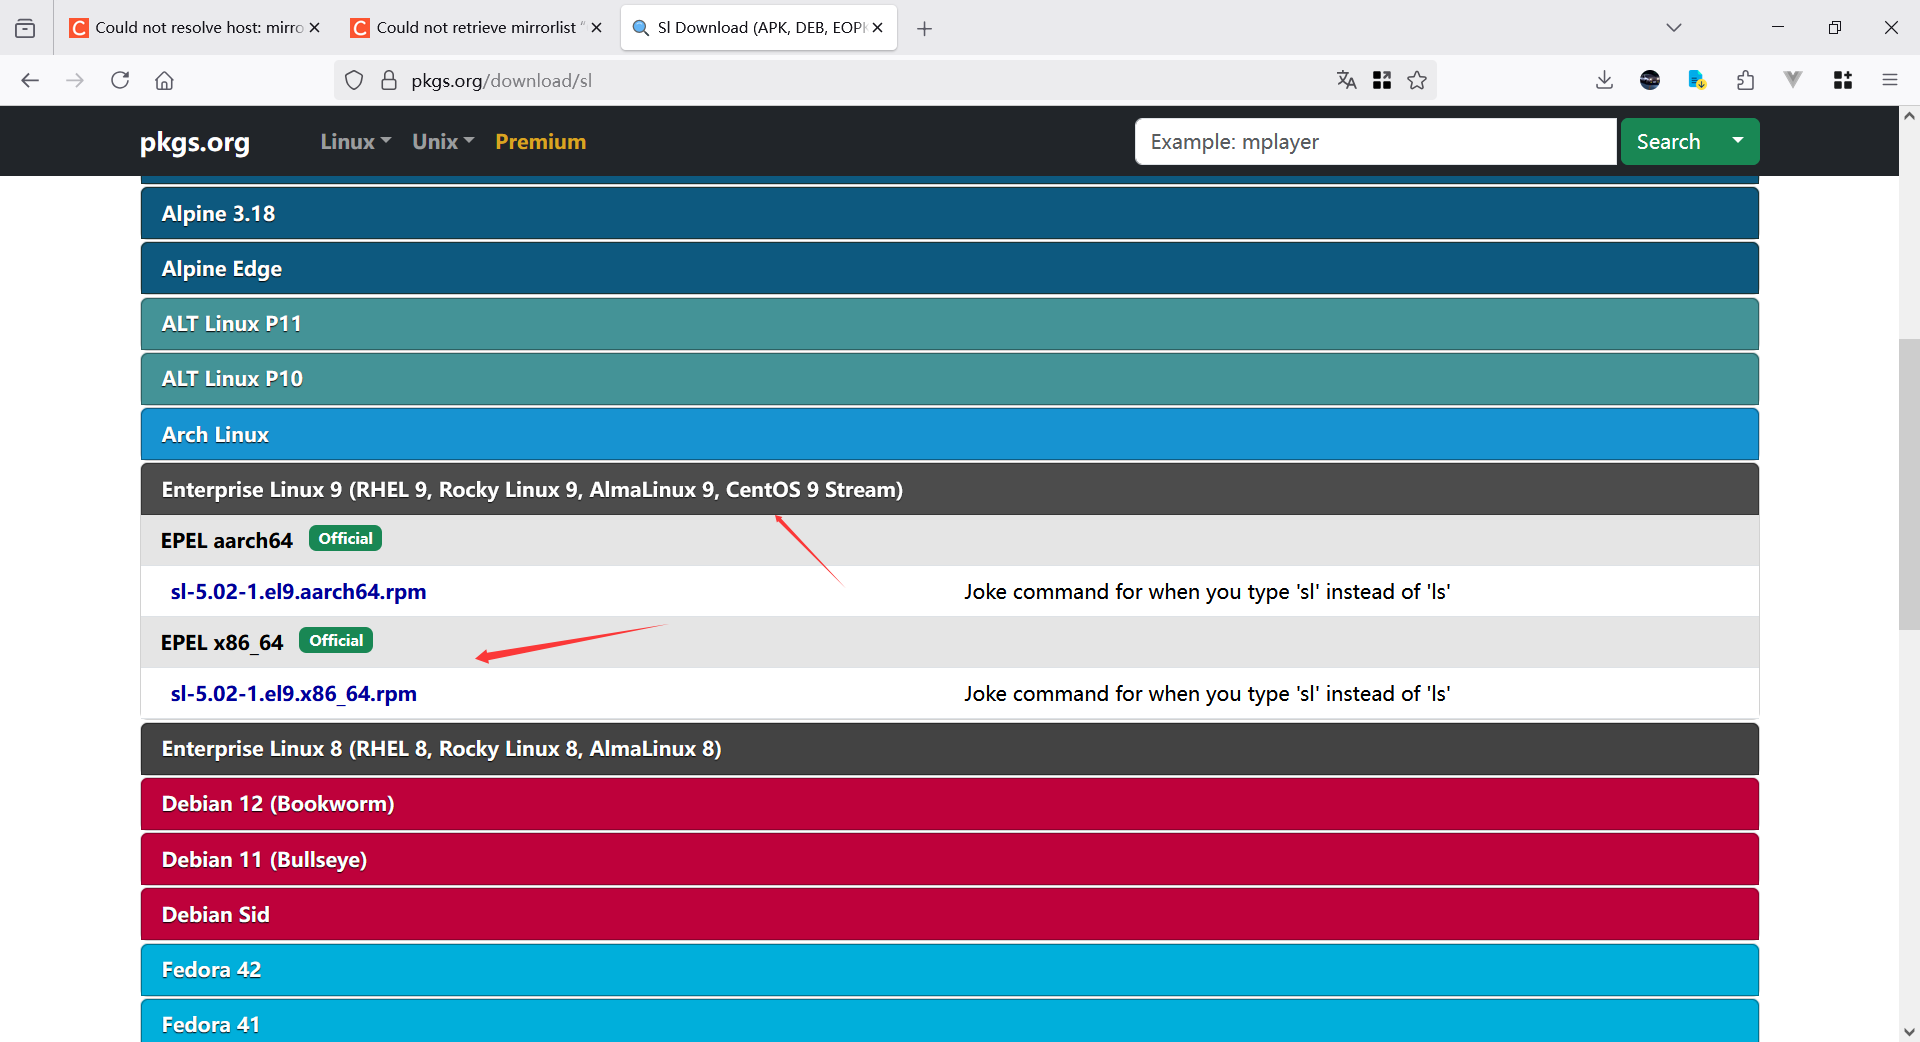This screenshot has height=1042, width=1920.
Task: Focus the 'Example: mplayer' search field
Action: [x=1375, y=142]
